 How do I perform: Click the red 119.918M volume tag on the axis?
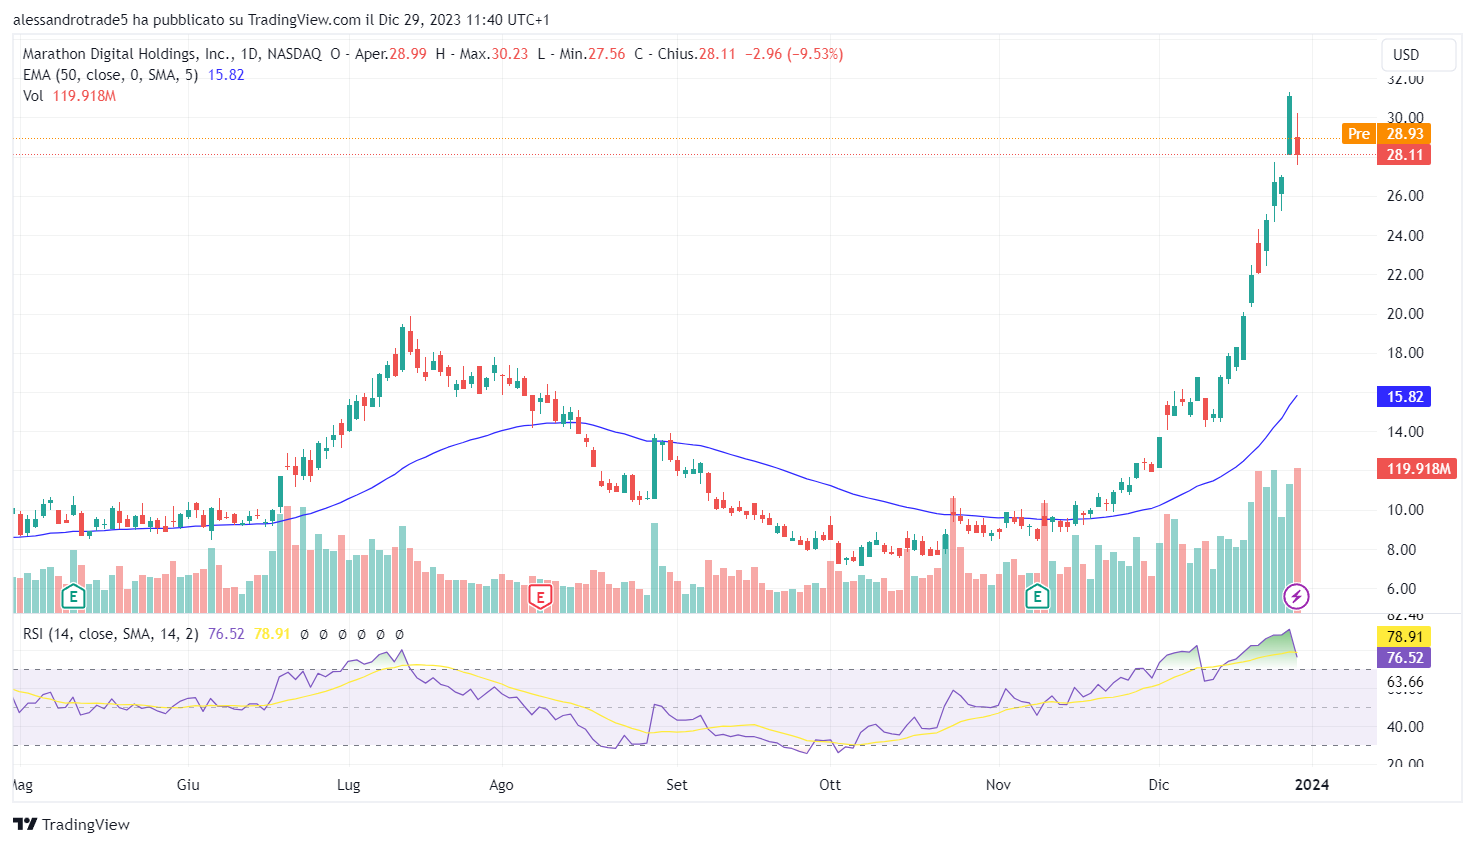pos(1418,469)
